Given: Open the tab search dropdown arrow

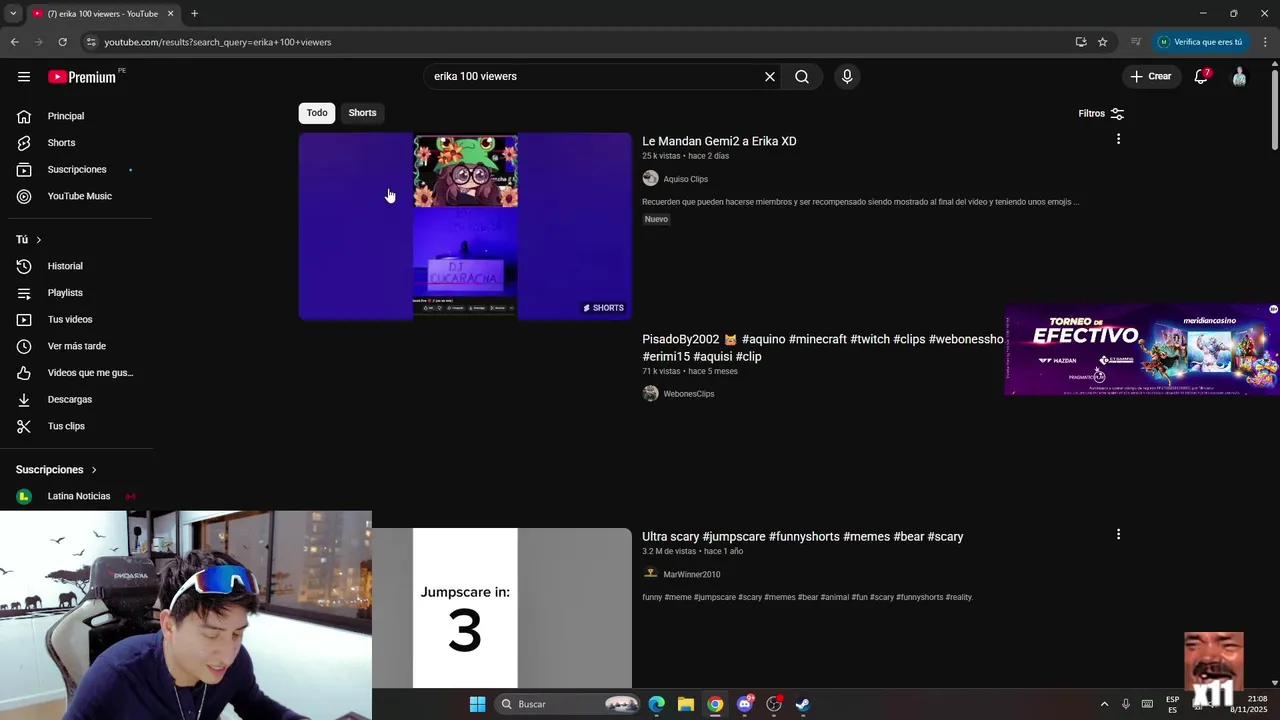Looking at the screenshot, I should click(12, 13).
